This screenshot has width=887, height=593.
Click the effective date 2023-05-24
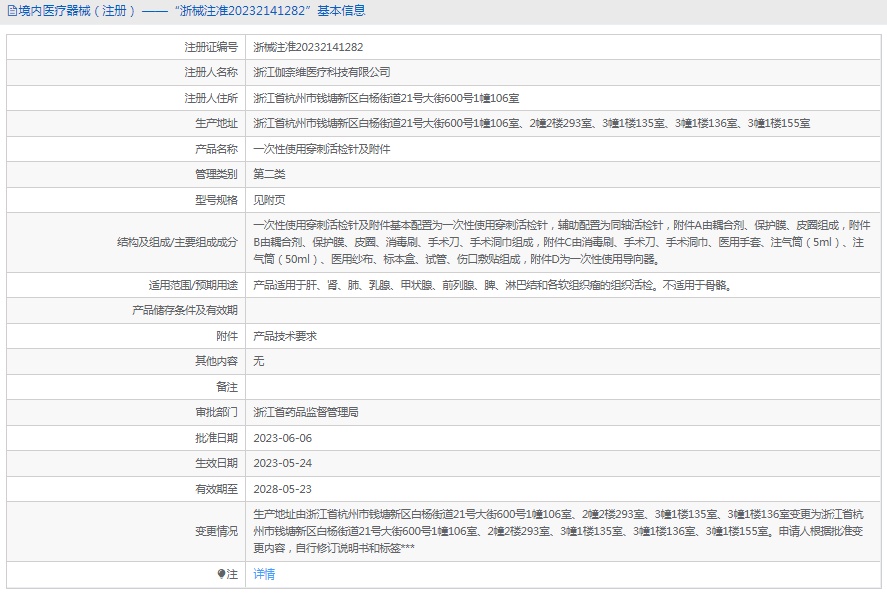click(x=283, y=463)
